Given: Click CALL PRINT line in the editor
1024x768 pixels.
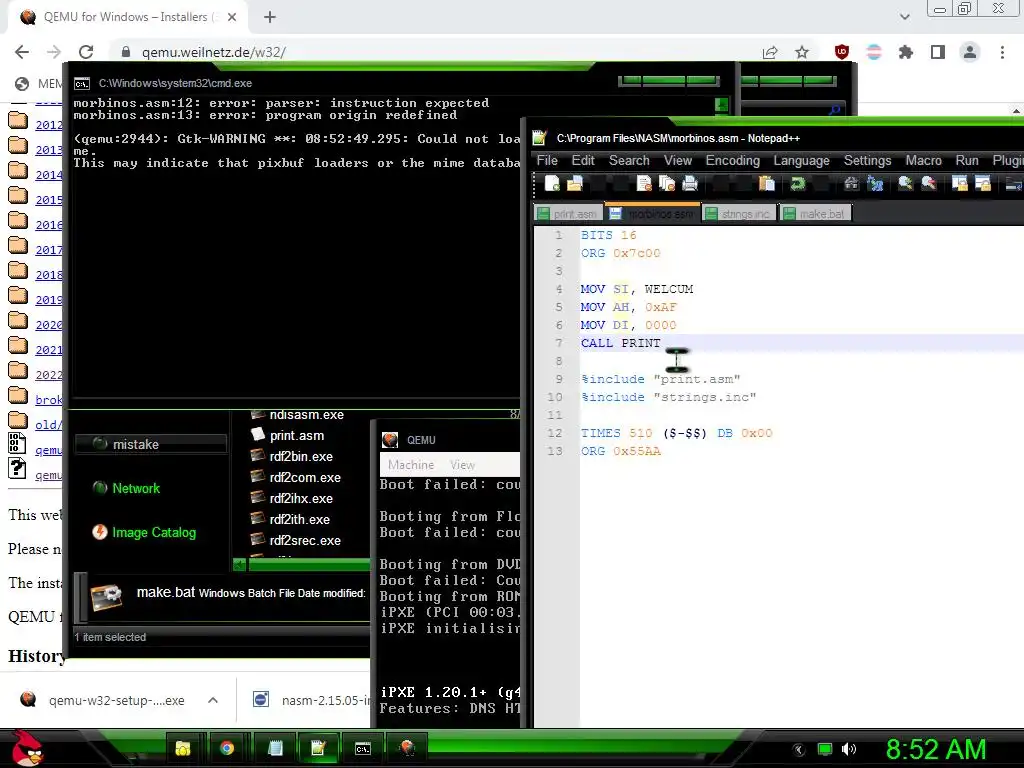Looking at the screenshot, I should click(x=620, y=343).
